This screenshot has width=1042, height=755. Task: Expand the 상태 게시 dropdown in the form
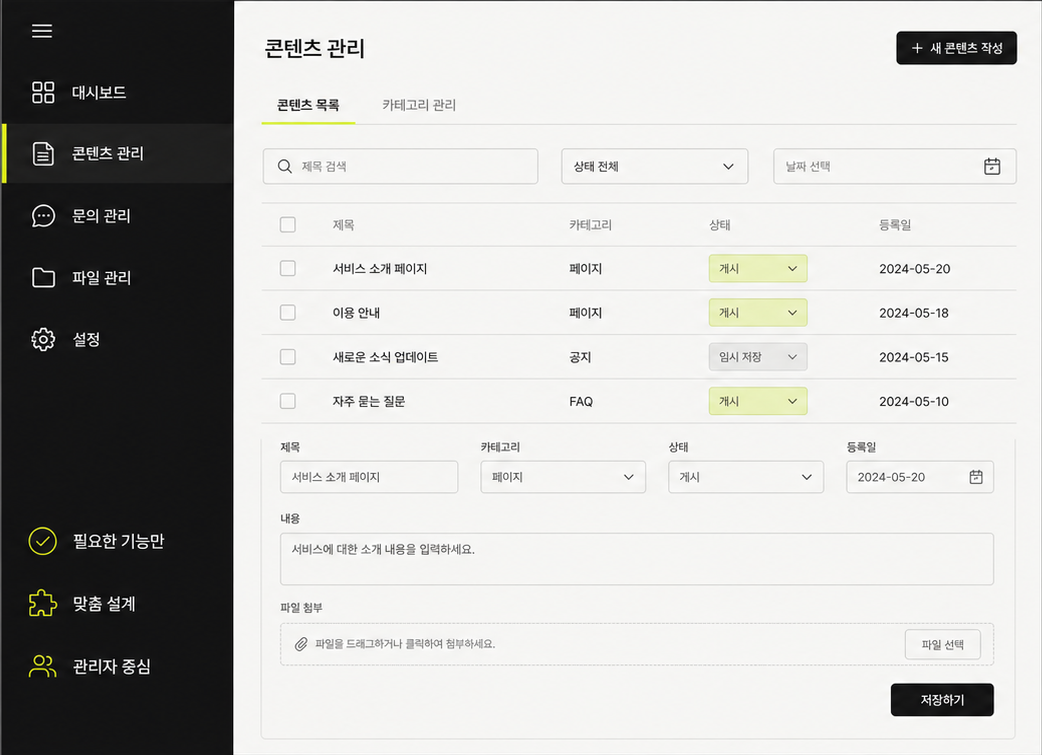746,477
